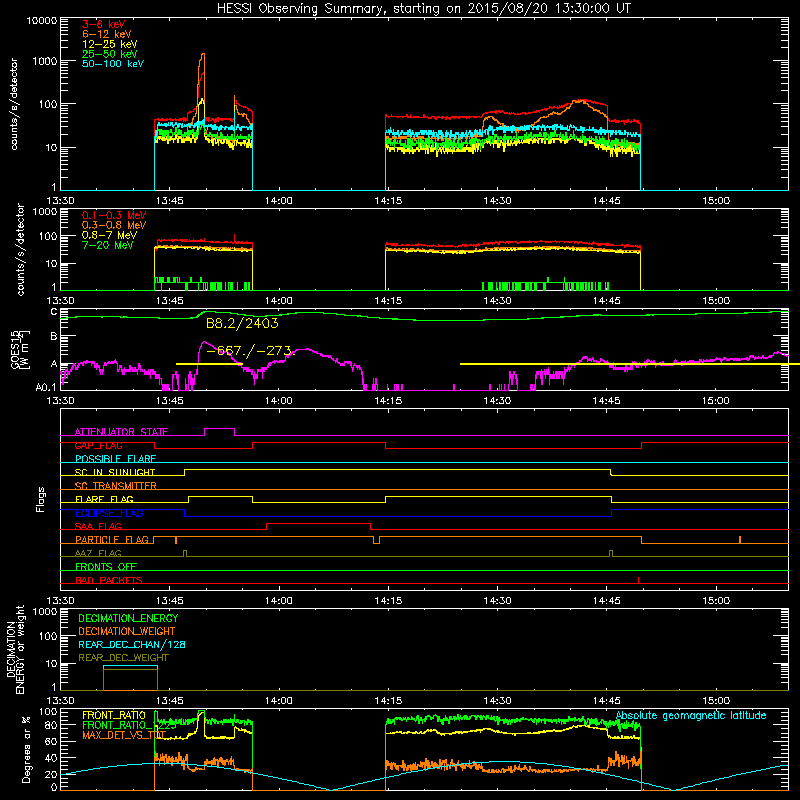Select the yellow 12-25 keV legend label
Screen dimensions: 800x800
109,44
